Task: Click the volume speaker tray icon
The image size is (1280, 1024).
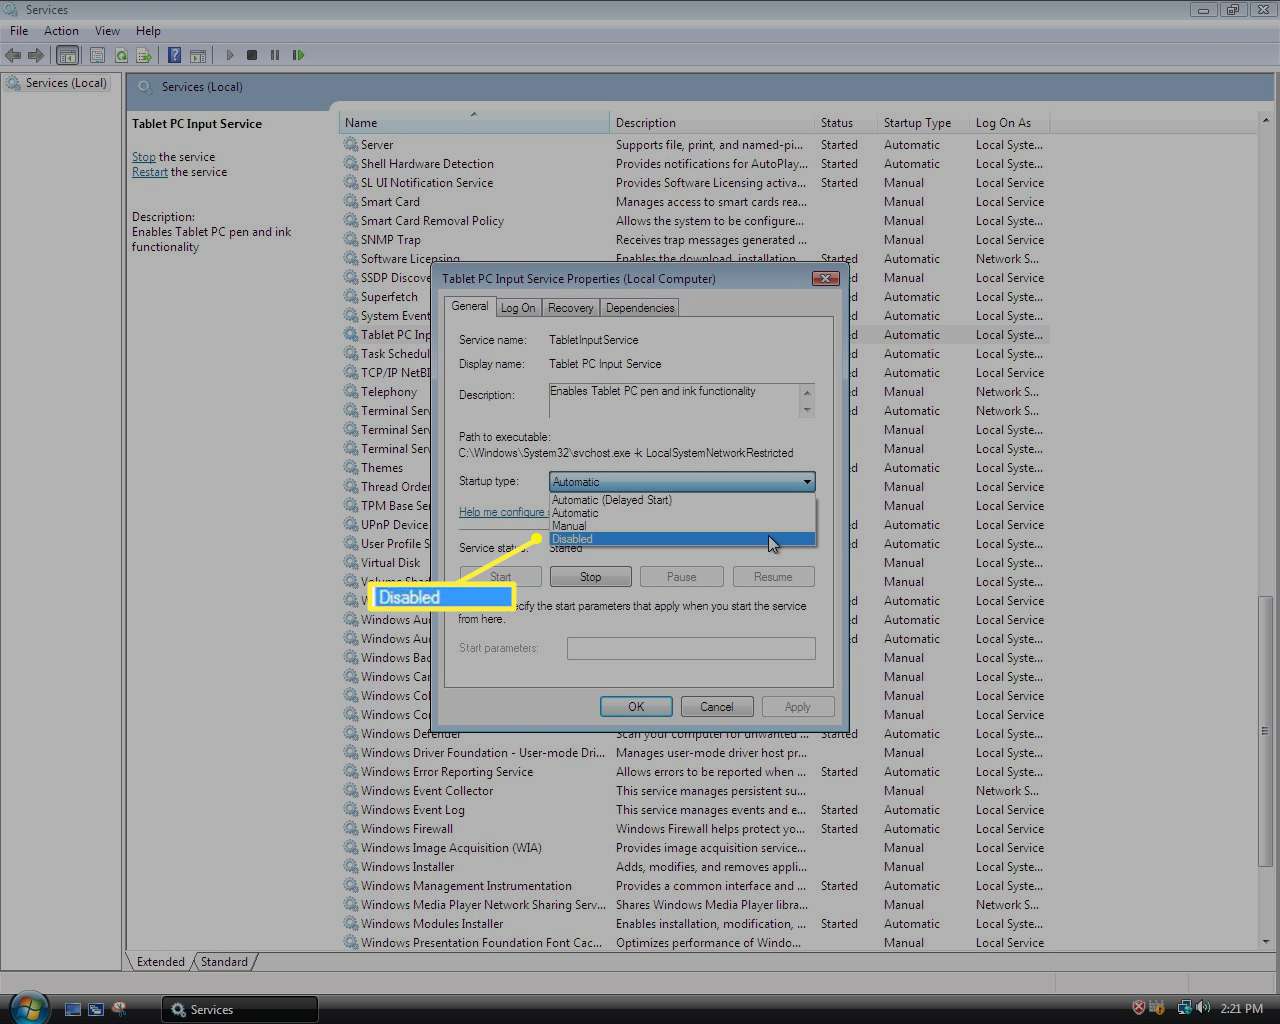Action: click(1203, 1008)
